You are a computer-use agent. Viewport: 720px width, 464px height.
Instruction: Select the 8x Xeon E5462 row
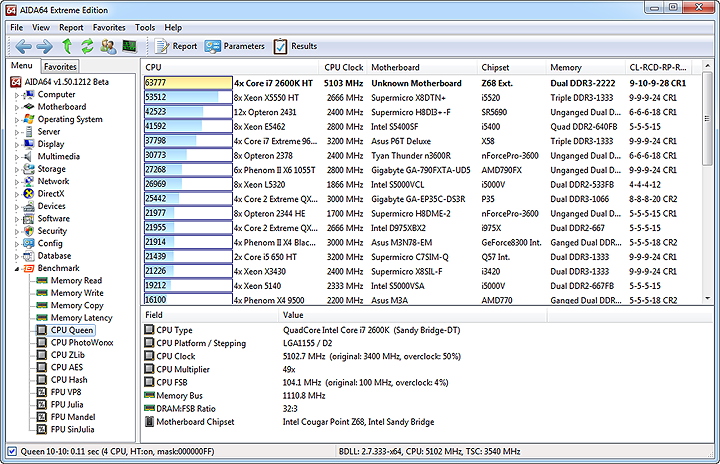pyautogui.click(x=422, y=126)
